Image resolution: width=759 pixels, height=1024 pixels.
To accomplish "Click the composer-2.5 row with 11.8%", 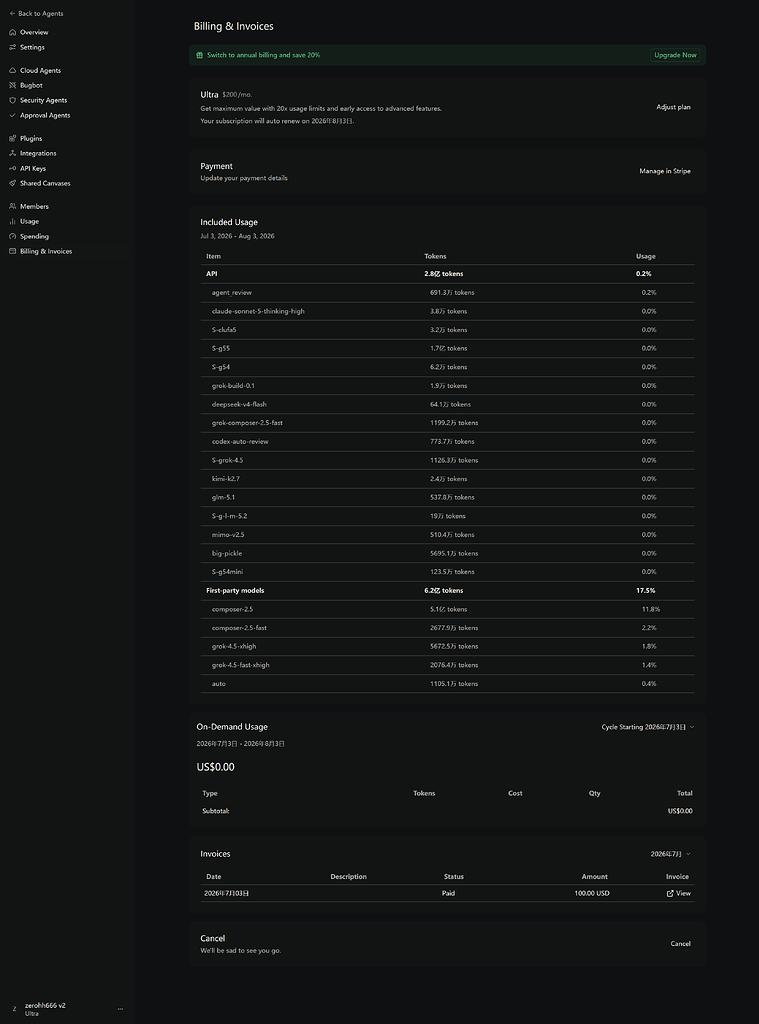I will pyautogui.click(x=447, y=609).
